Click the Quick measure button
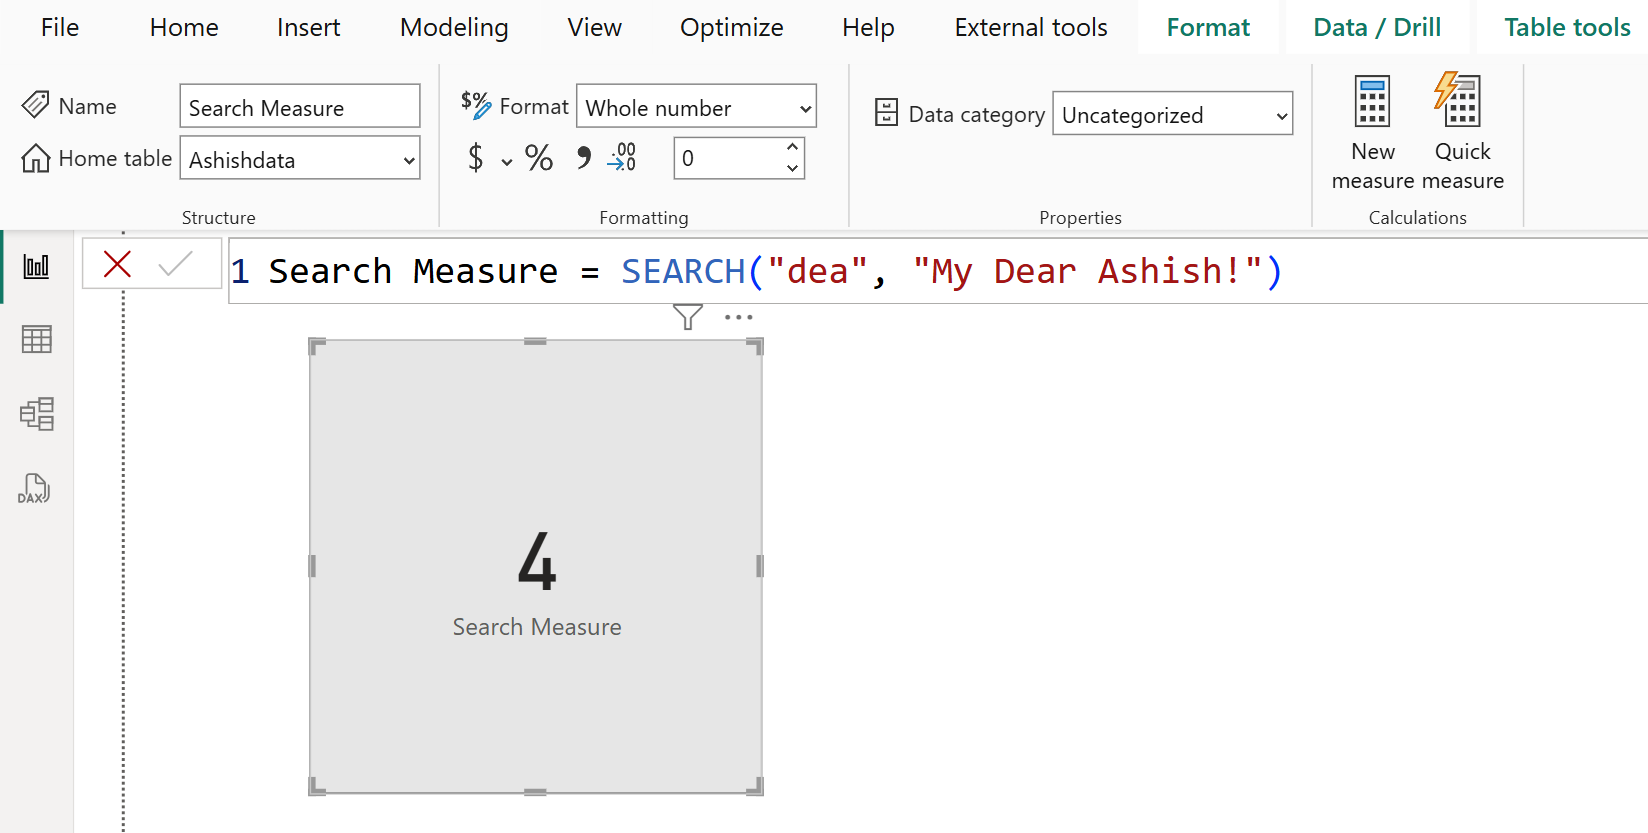The width and height of the screenshot is (1648, 833). coord(1461,130)
